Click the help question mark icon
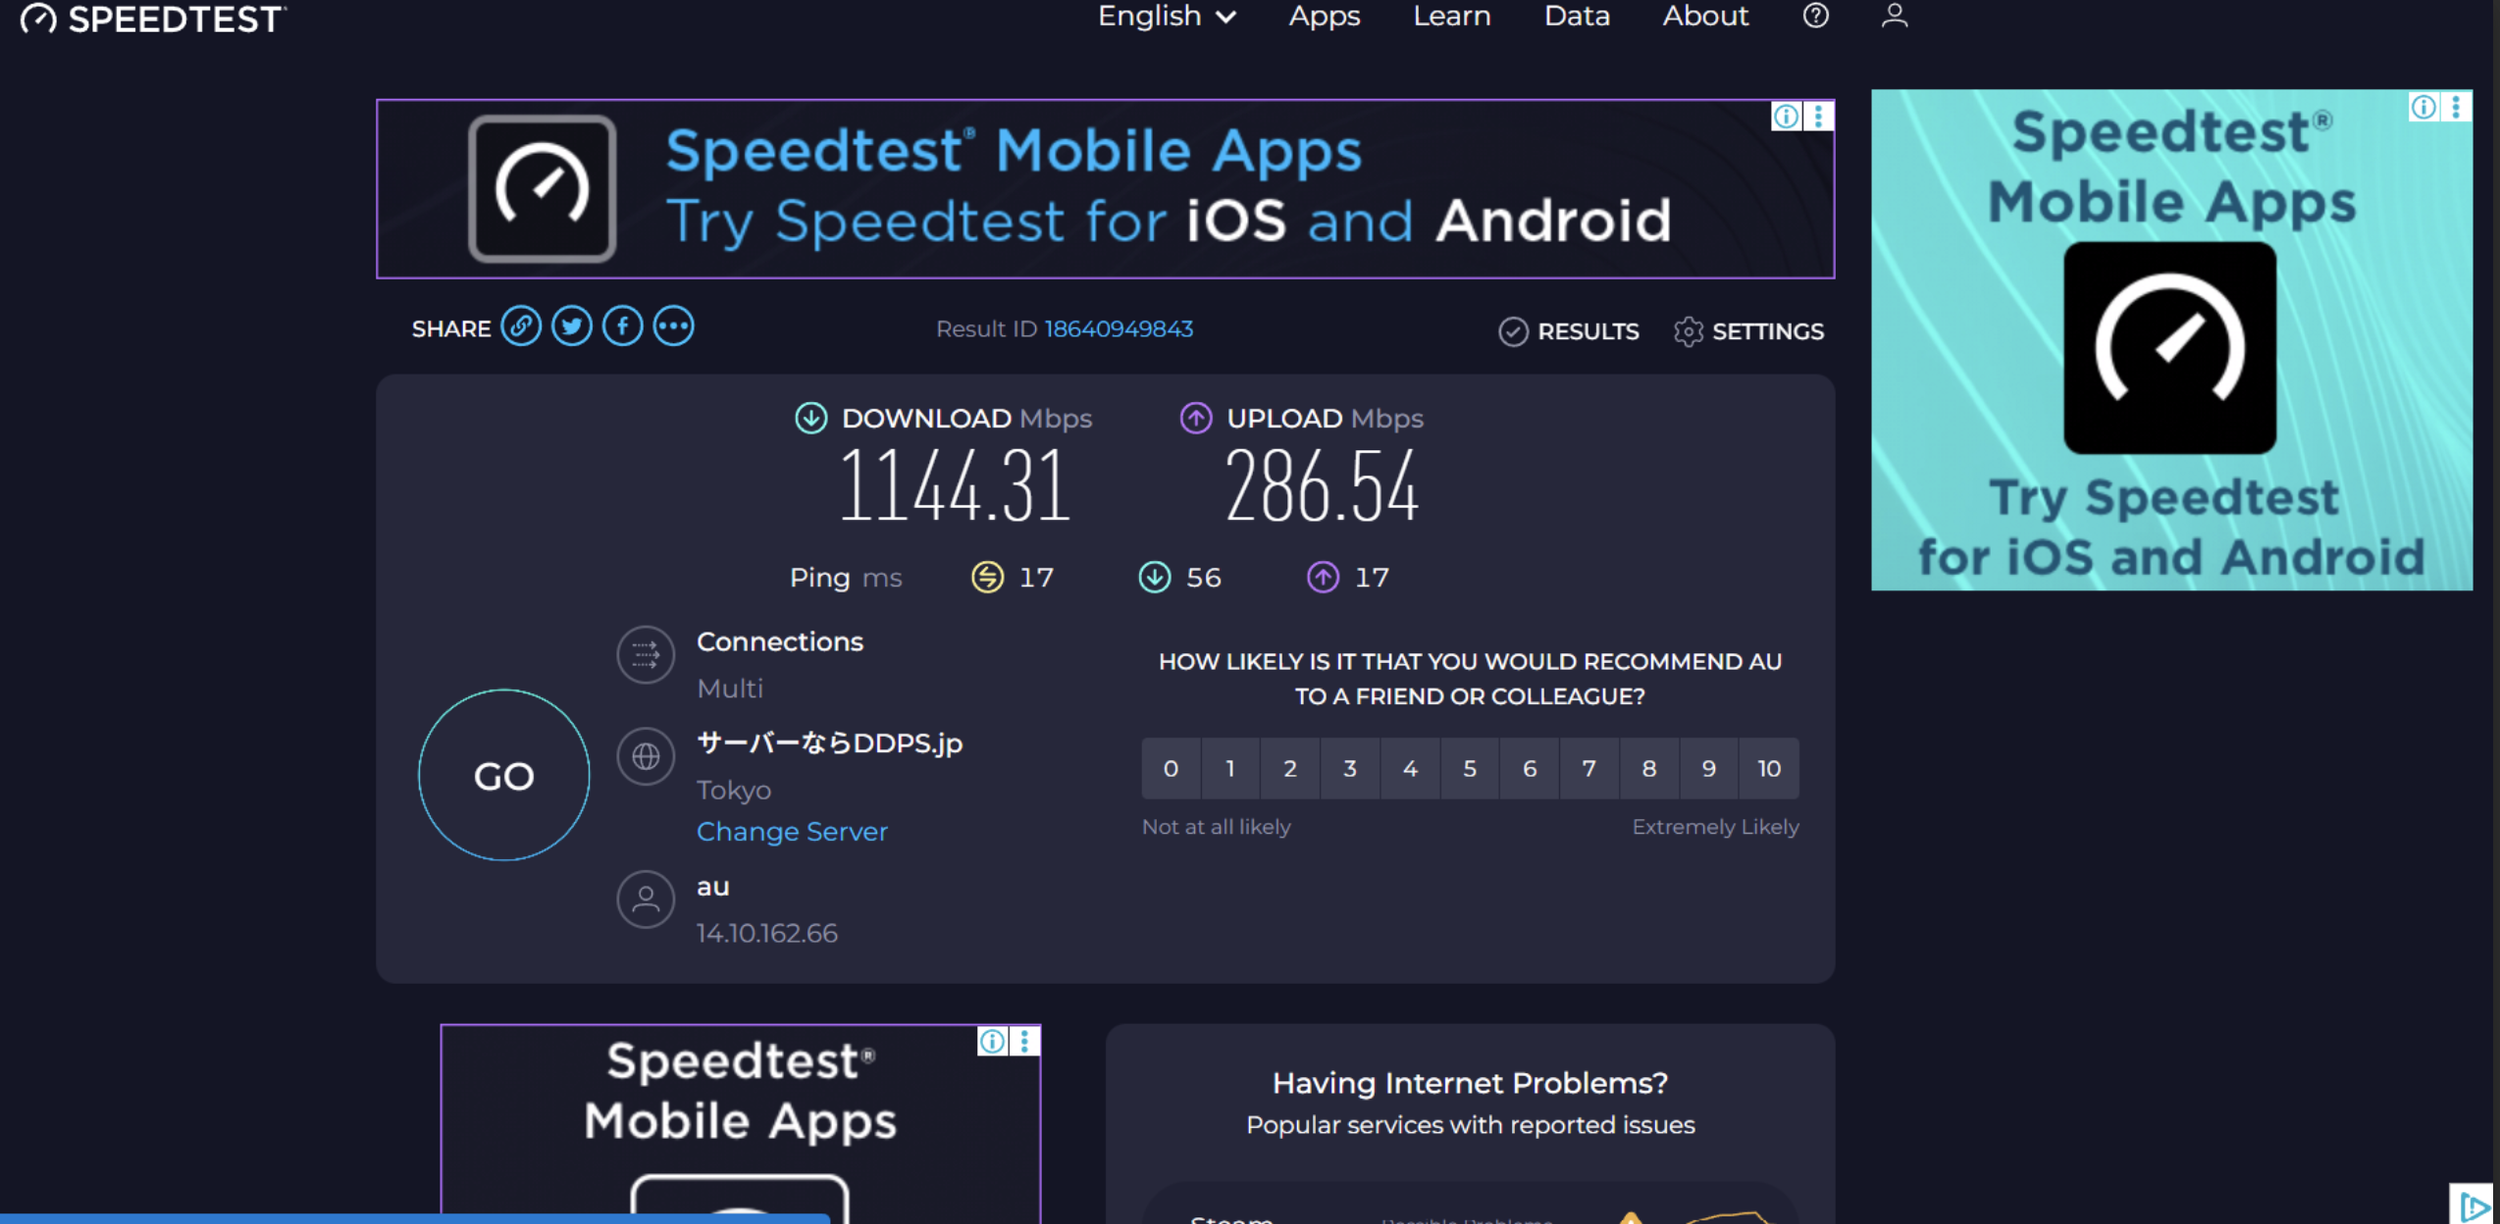 tap(1815, 16)
